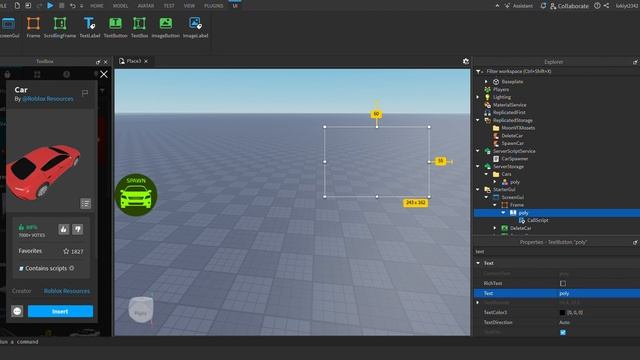Image resolution: width=640 pixels, height=360 pixels.
Task: Collapse the ServerScriptService node
Action: 478,151
